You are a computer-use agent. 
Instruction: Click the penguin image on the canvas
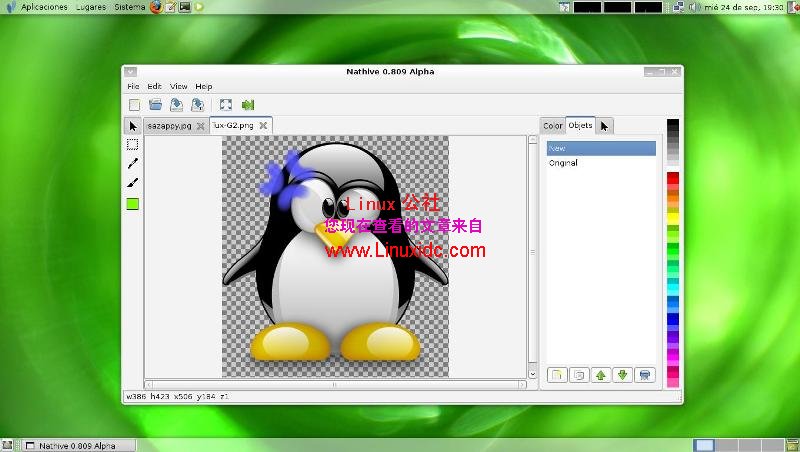click(335, 256)
